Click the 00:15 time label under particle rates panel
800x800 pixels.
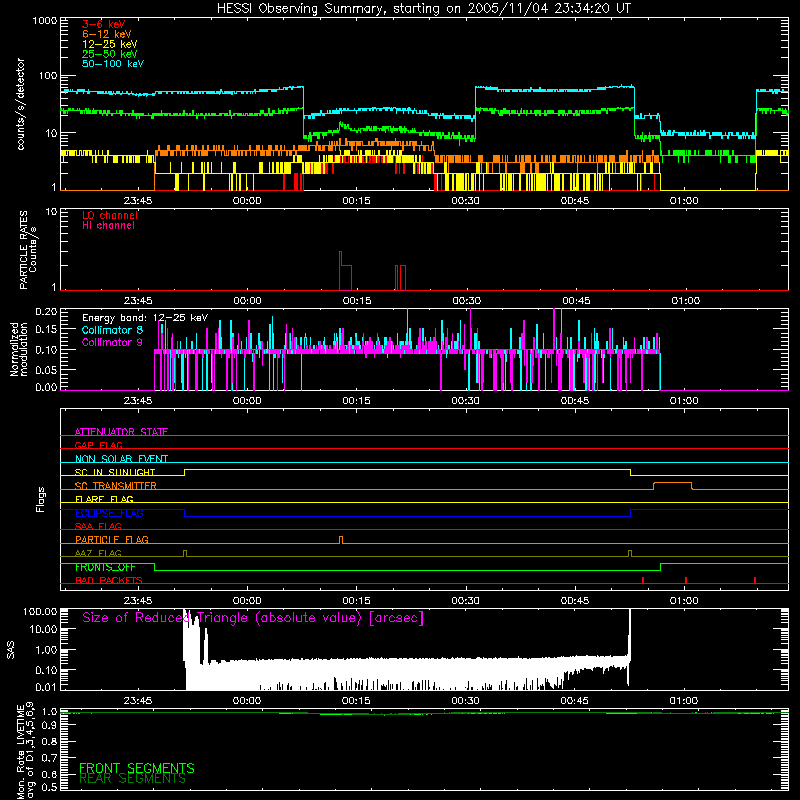point(357,301)
